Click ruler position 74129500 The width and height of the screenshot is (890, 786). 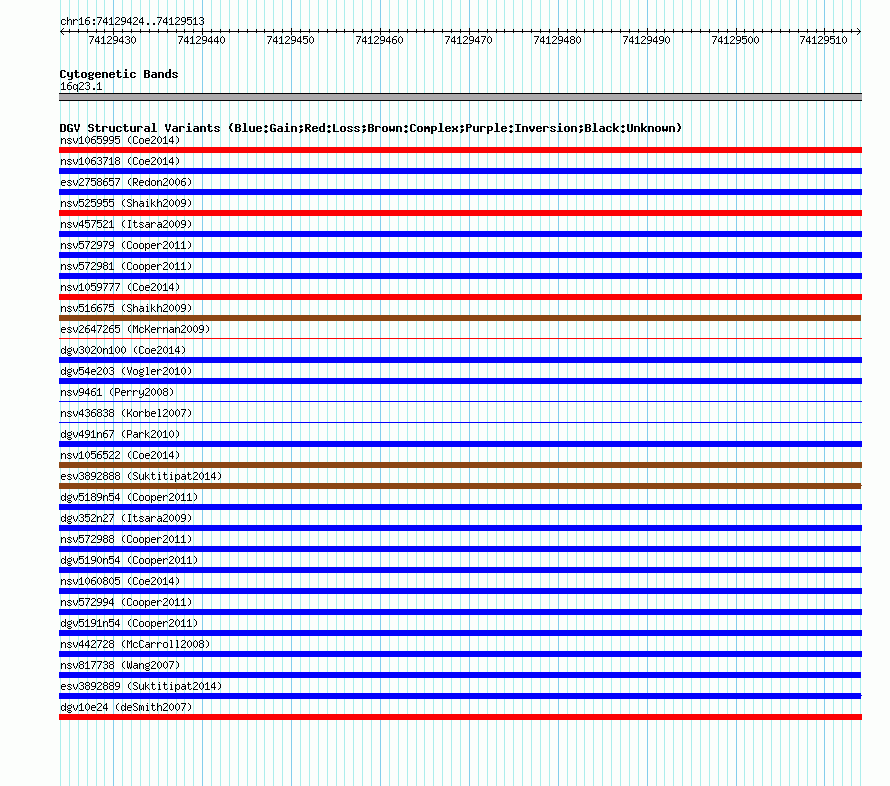click(x=735, y=40)
